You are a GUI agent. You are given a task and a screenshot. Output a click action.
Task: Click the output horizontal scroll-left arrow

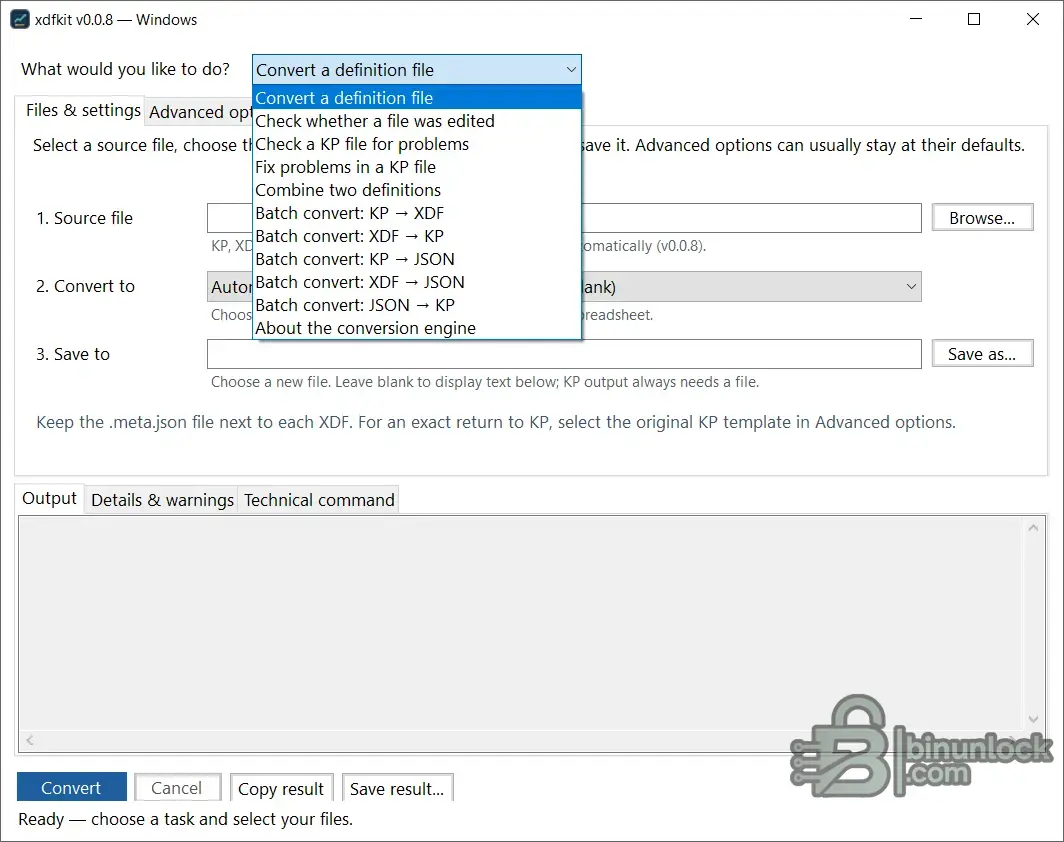pos(29,740)
